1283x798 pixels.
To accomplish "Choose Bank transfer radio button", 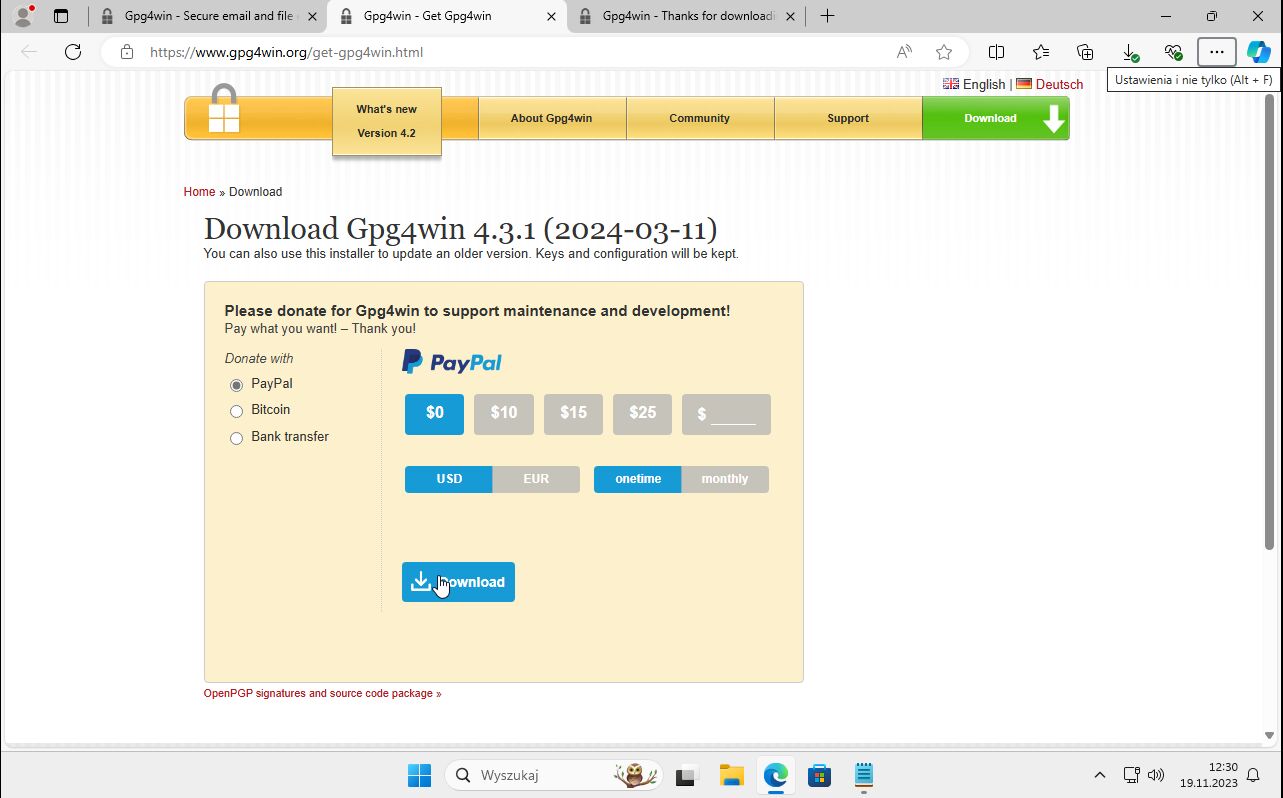I will (237, 438).
